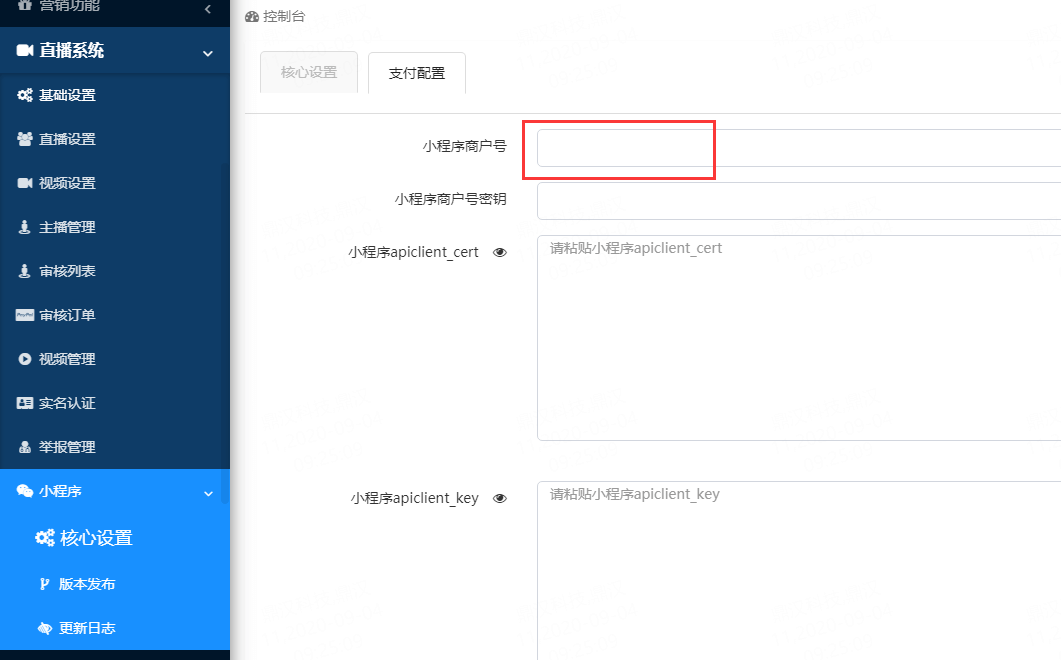Click the 小程序商户号密钥 field label
1061x660 pixels.
click(x=451, y=199)
